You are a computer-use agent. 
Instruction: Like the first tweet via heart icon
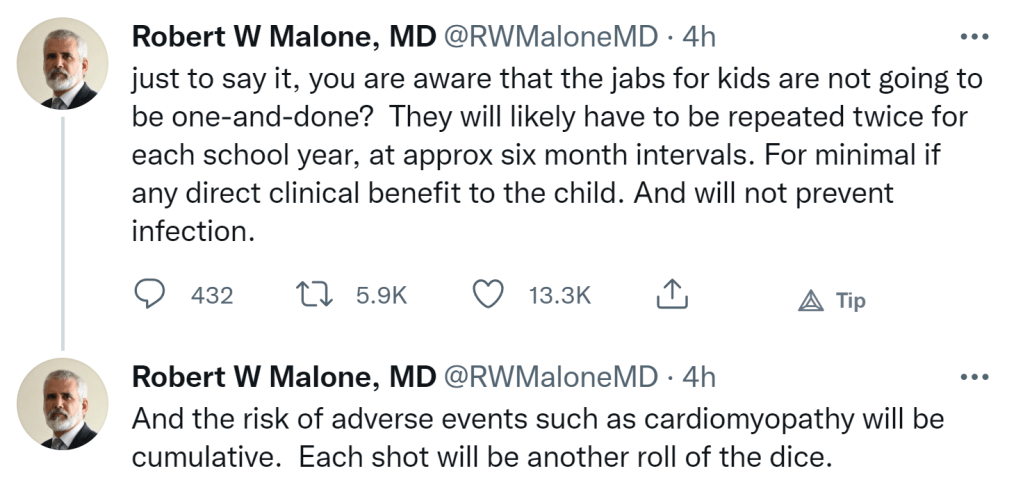[x=487, y=295]
